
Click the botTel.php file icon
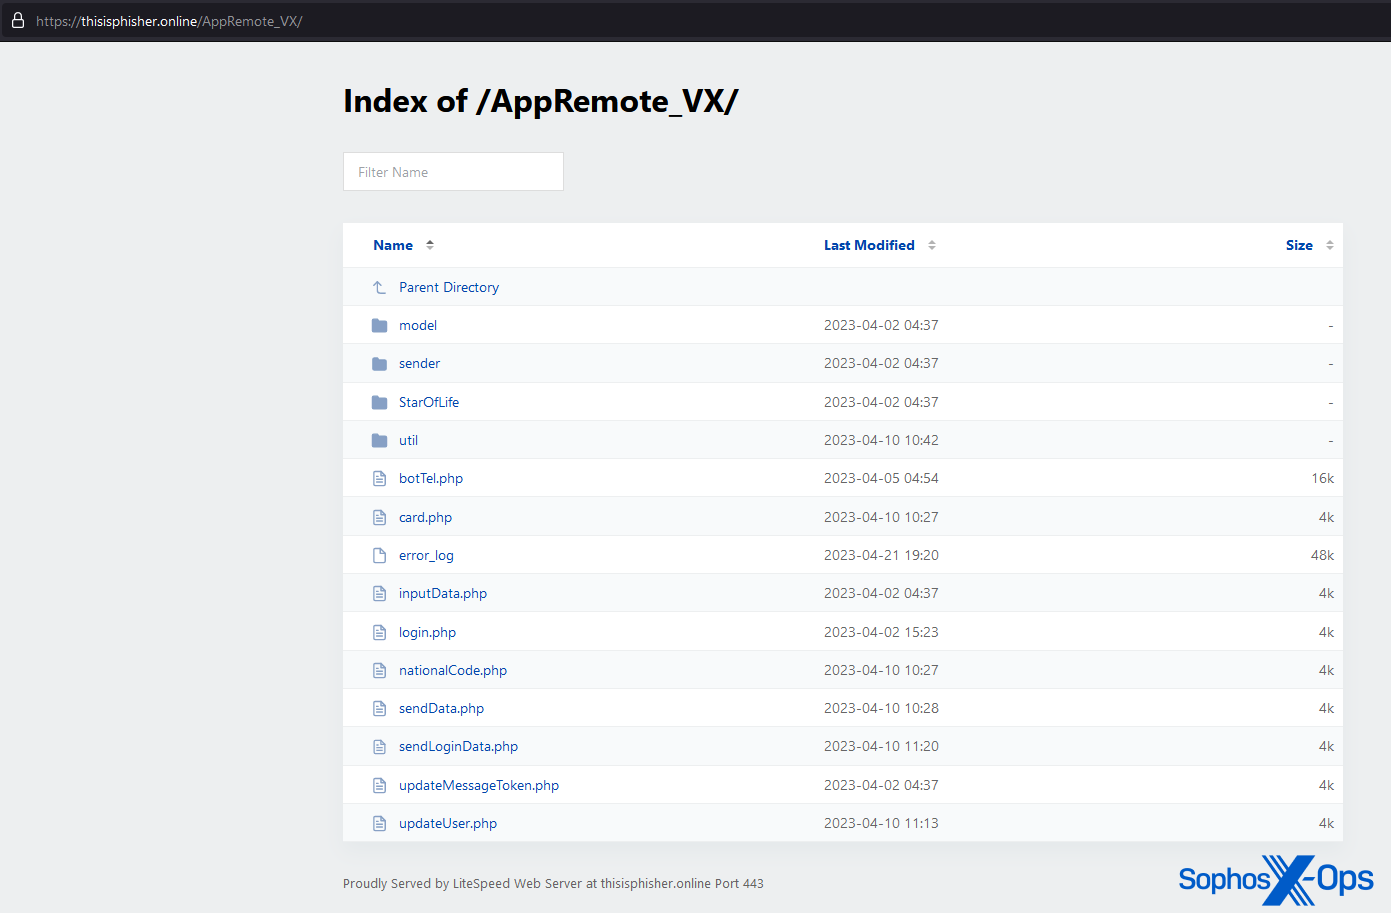379,479
